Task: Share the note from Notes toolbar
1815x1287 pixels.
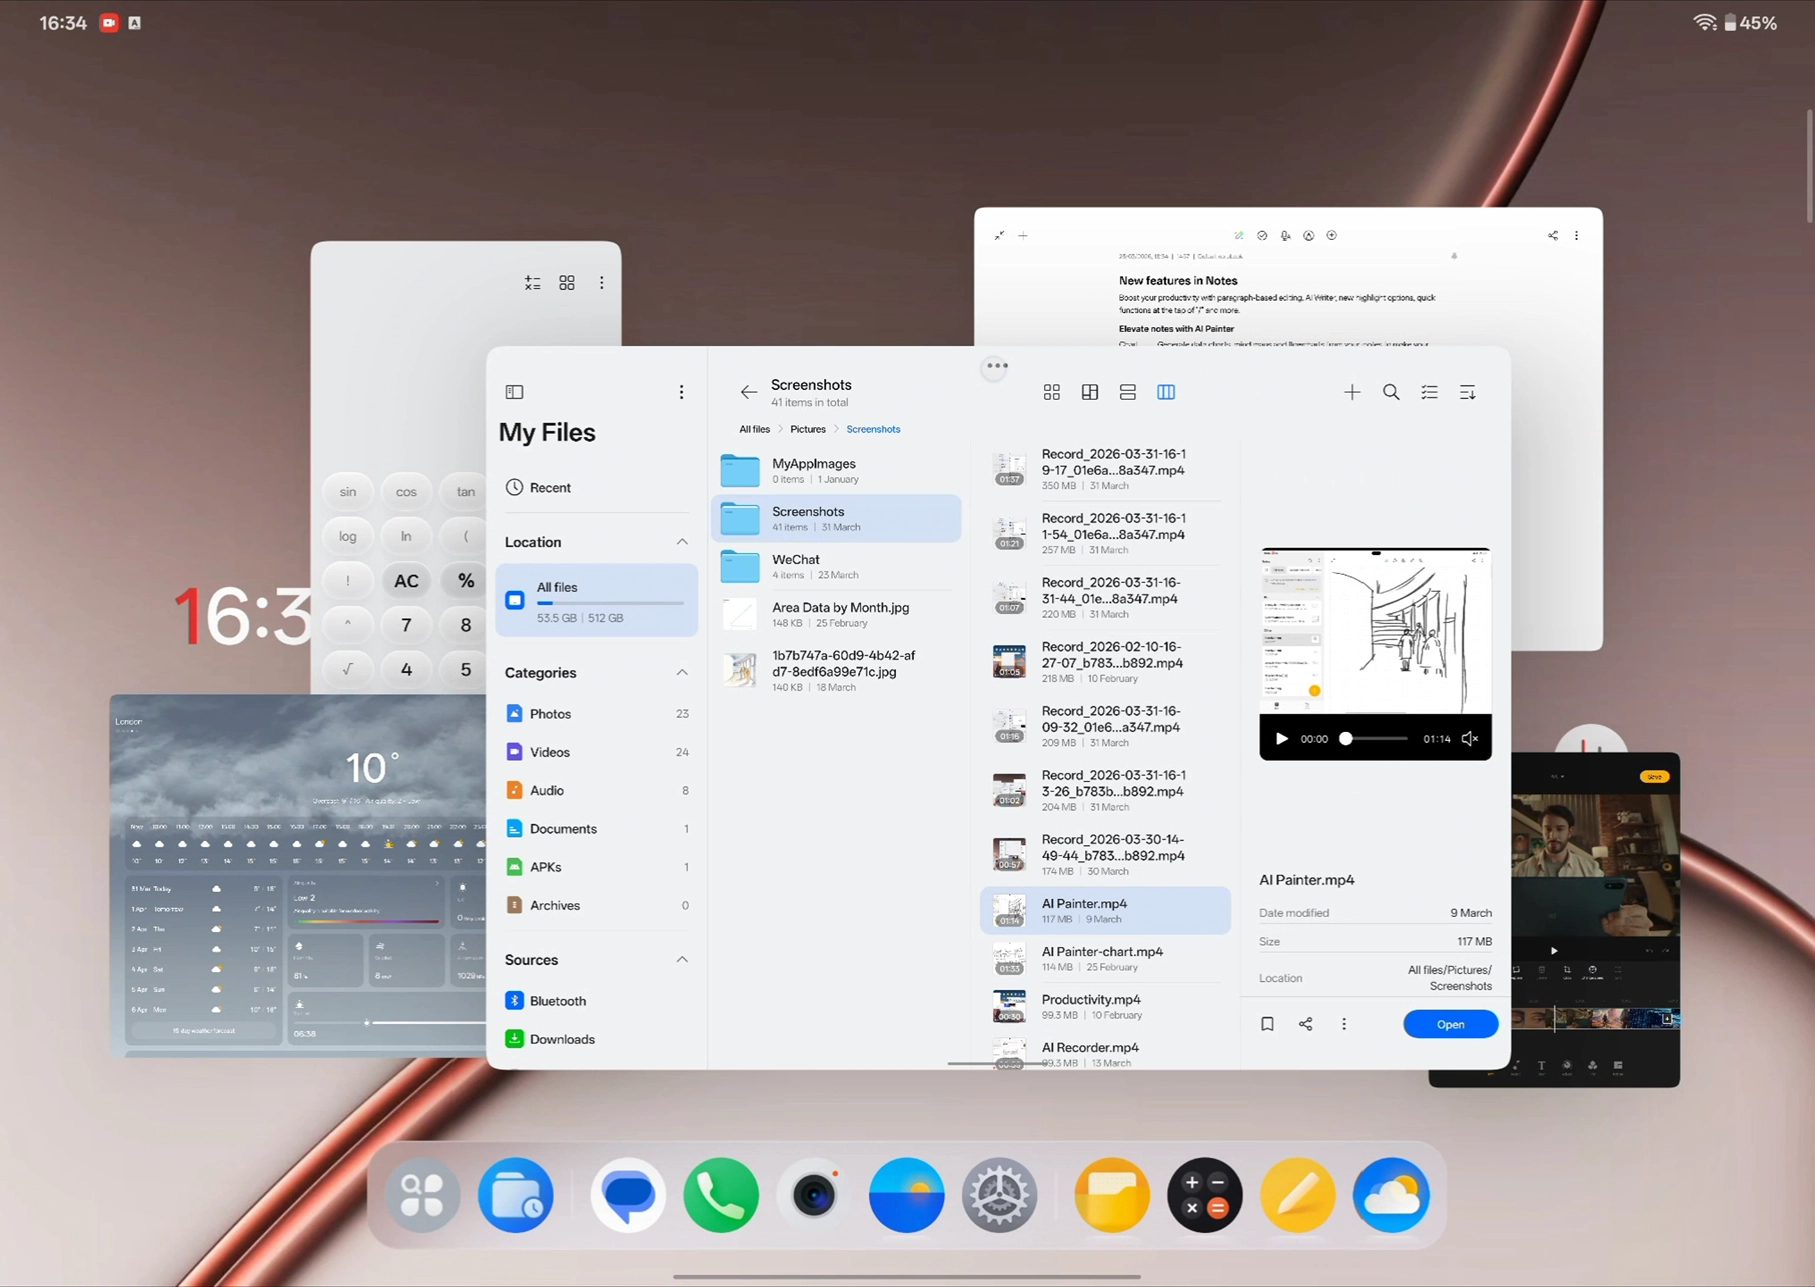Action: click(1553, 236)
